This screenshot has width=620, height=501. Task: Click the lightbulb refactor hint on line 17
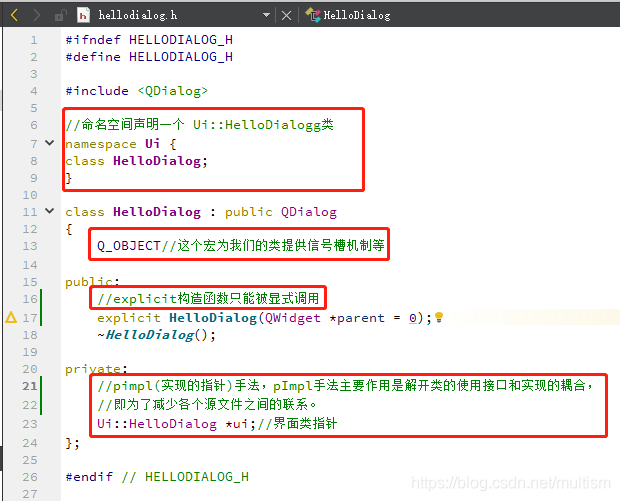click(439, 318)
